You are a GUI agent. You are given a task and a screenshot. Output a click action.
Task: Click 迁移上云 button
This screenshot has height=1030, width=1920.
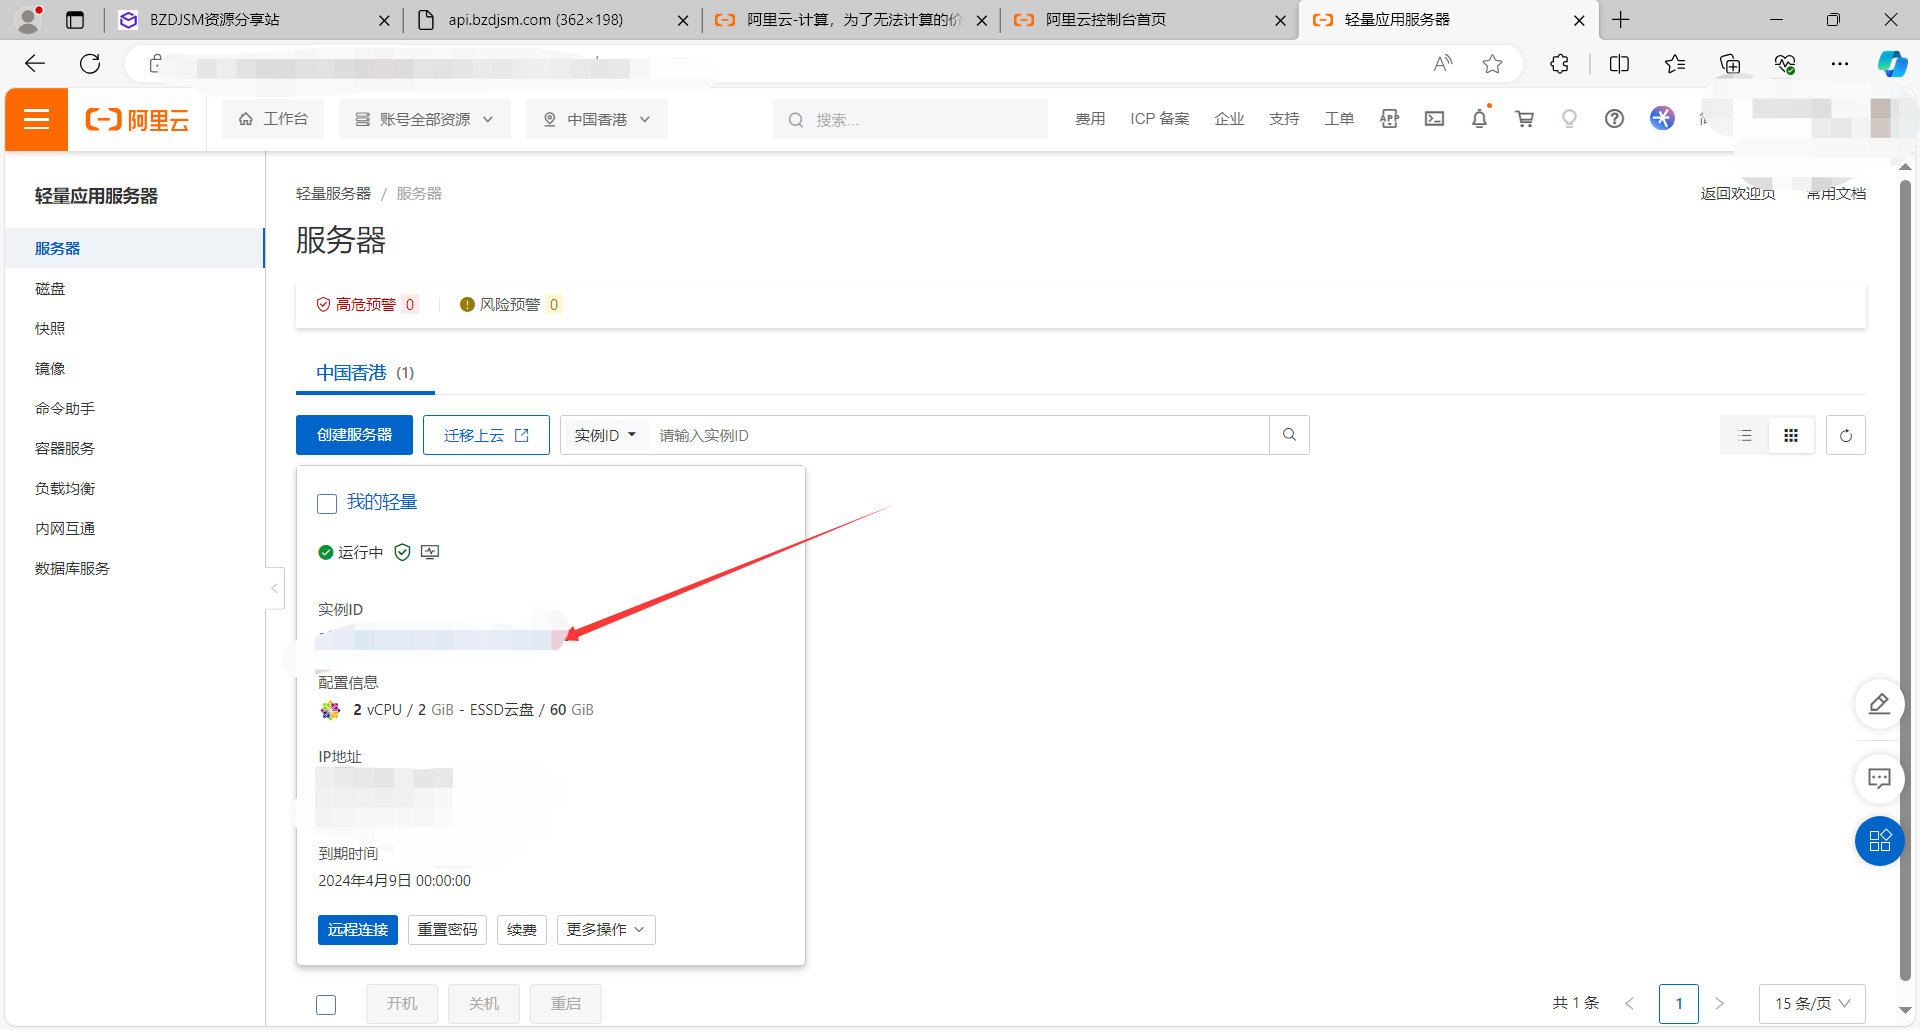486,435
